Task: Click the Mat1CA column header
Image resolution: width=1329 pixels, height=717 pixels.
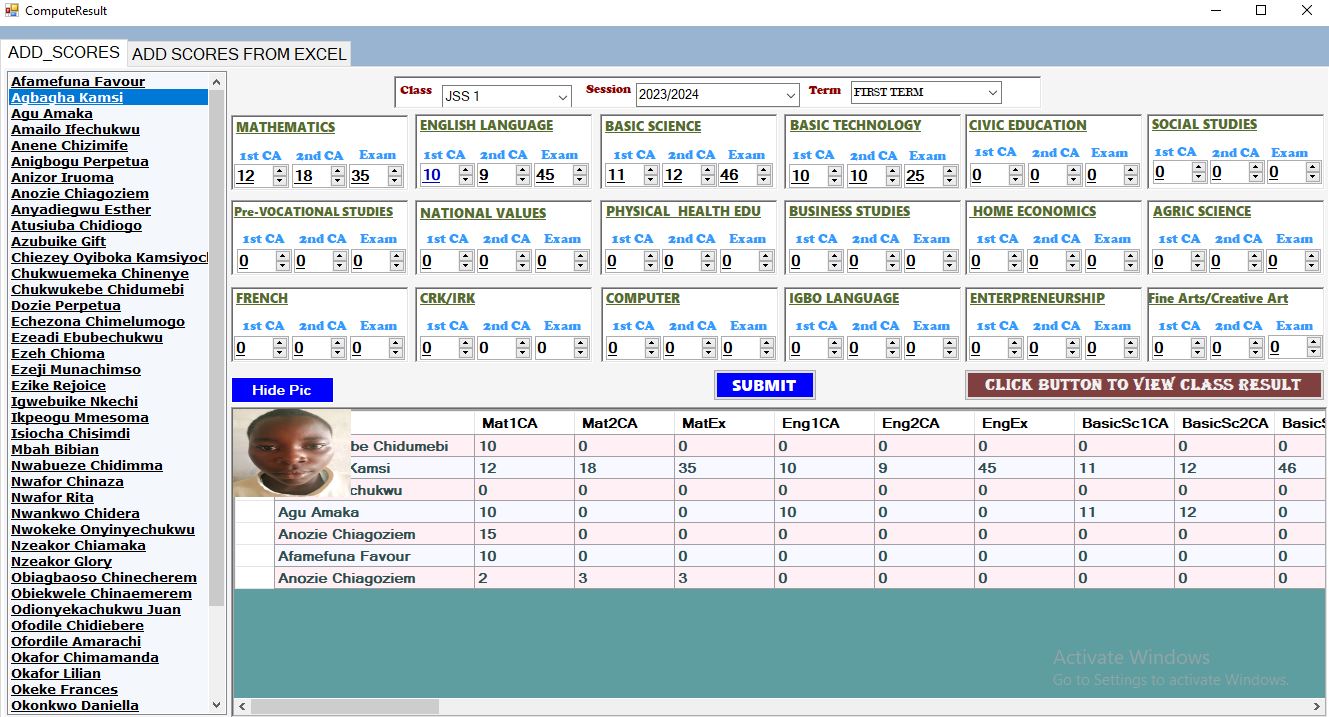Action: [524, 423]
